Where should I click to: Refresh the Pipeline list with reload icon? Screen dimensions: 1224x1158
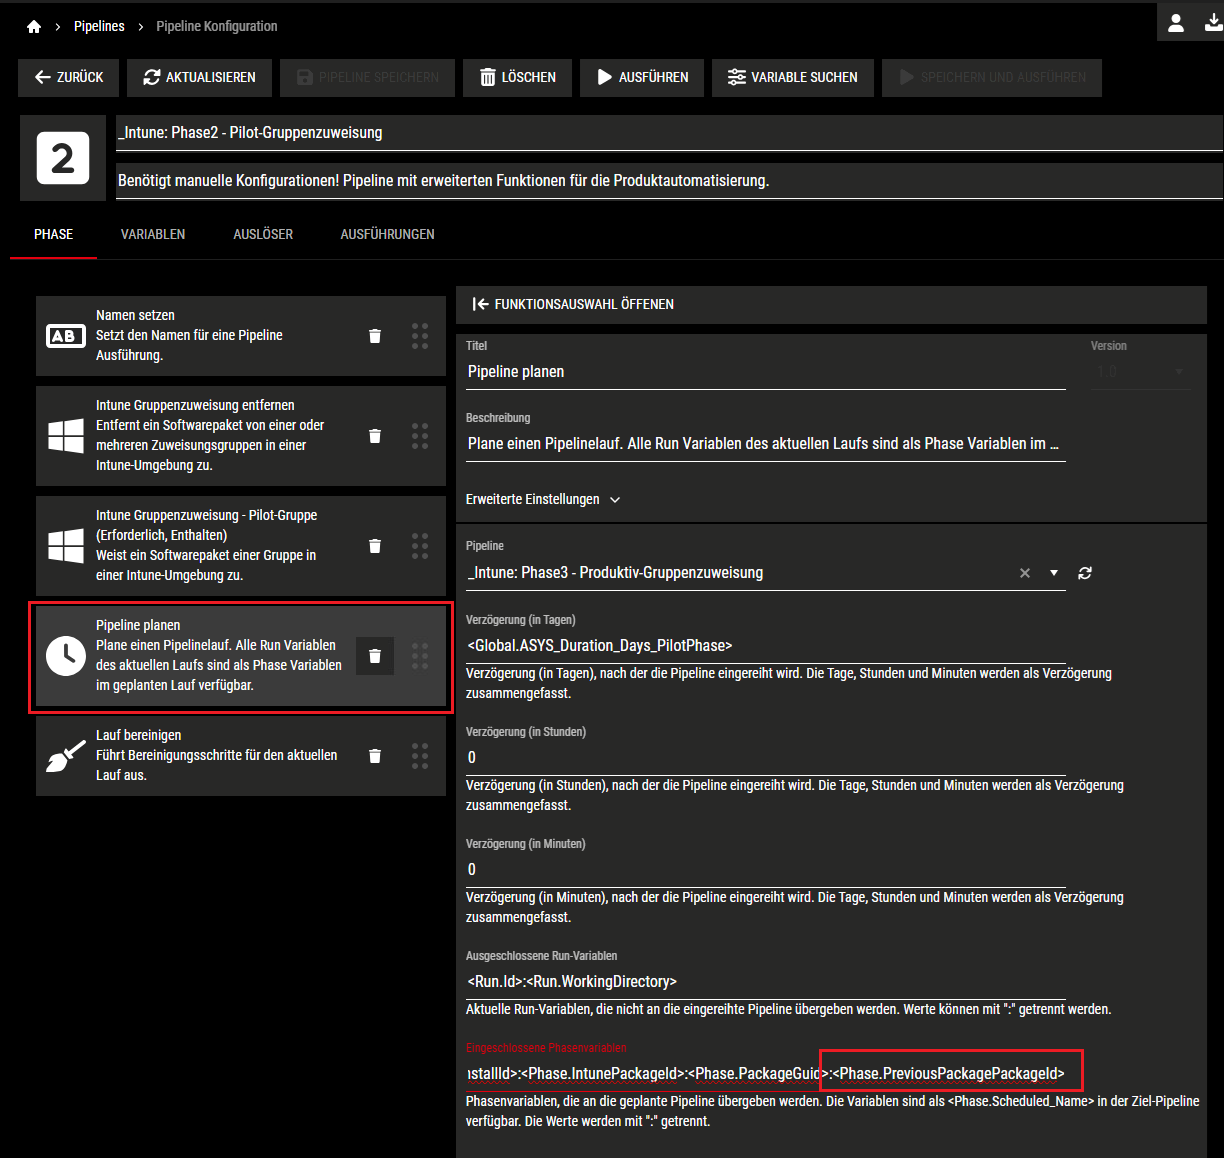pos(1085,573)
